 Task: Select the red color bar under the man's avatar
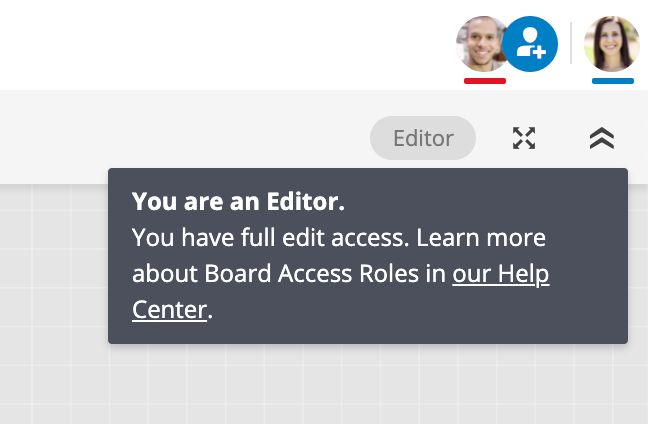pyautogui.click(x=485, y=81)
